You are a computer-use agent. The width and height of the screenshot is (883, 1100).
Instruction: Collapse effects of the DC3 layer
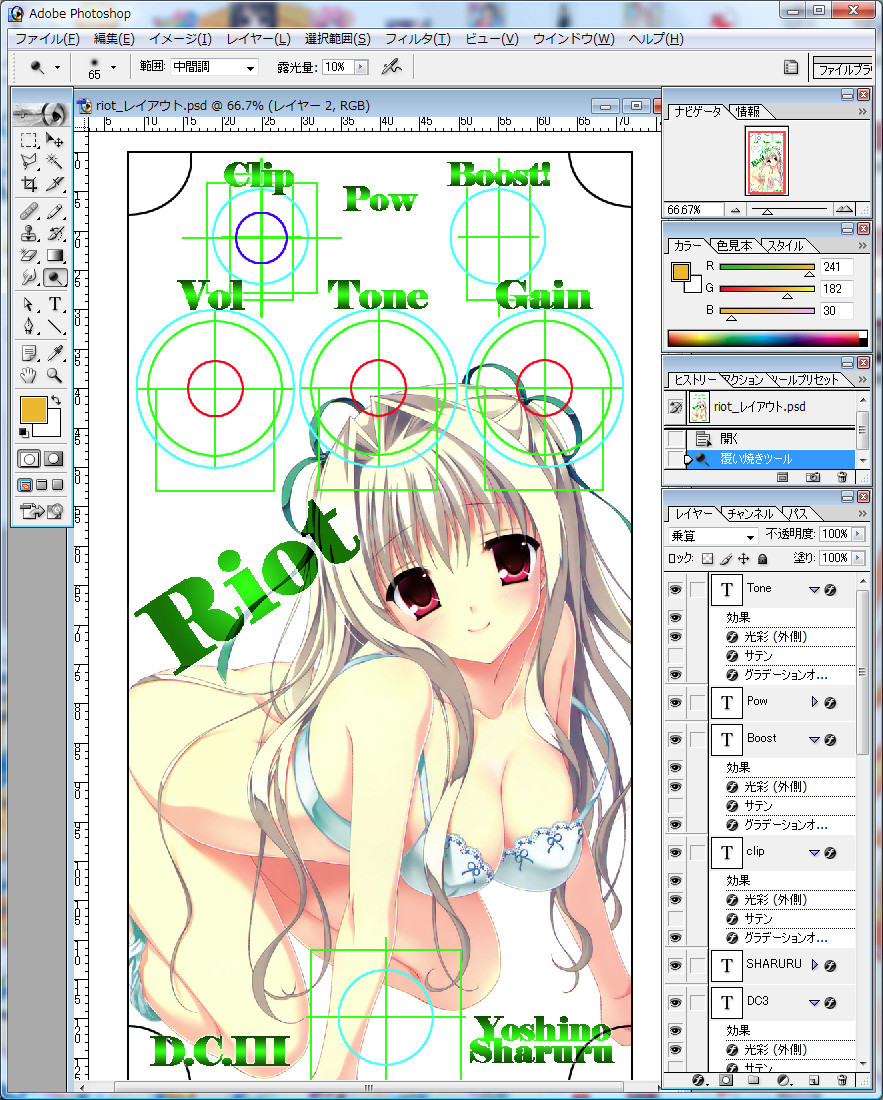coord(814,1003)
